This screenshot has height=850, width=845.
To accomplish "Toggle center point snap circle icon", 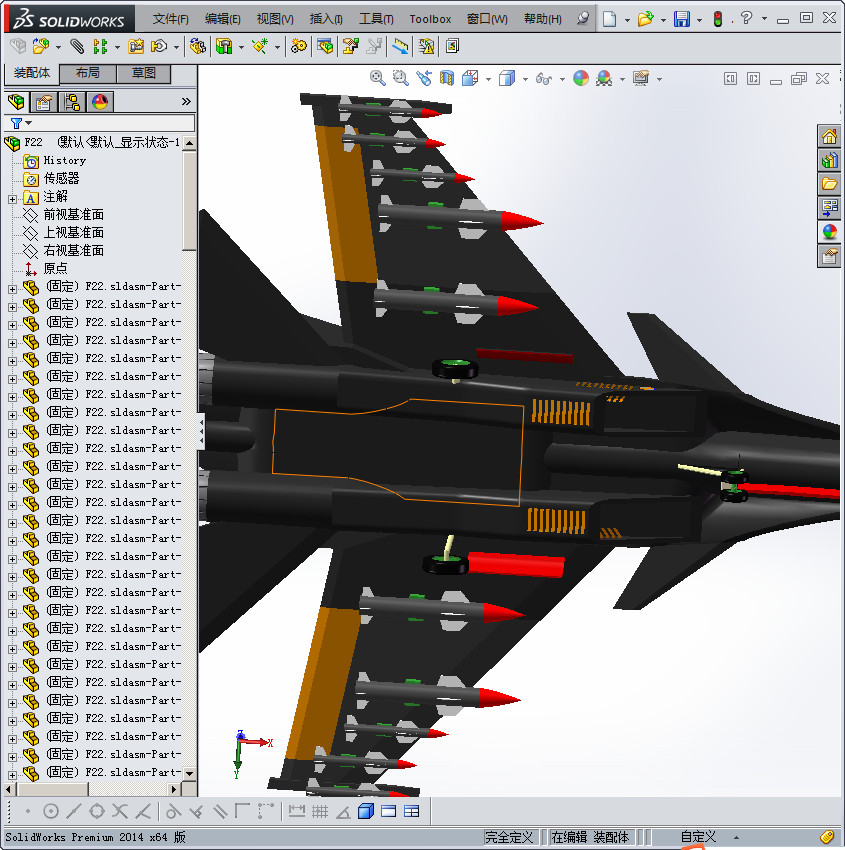I will (51, 812).
